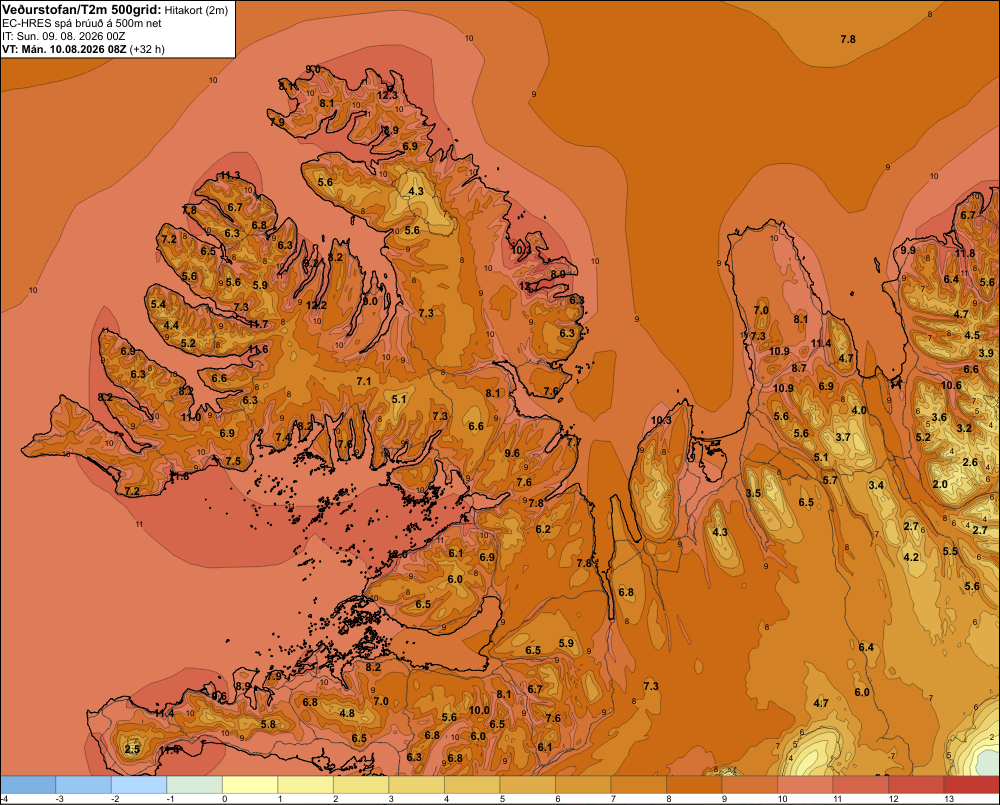Viewport: 1000px width, 805px height.
Task: Click the 8.2 label on the western peninsula tip
Action: point(105,397)
